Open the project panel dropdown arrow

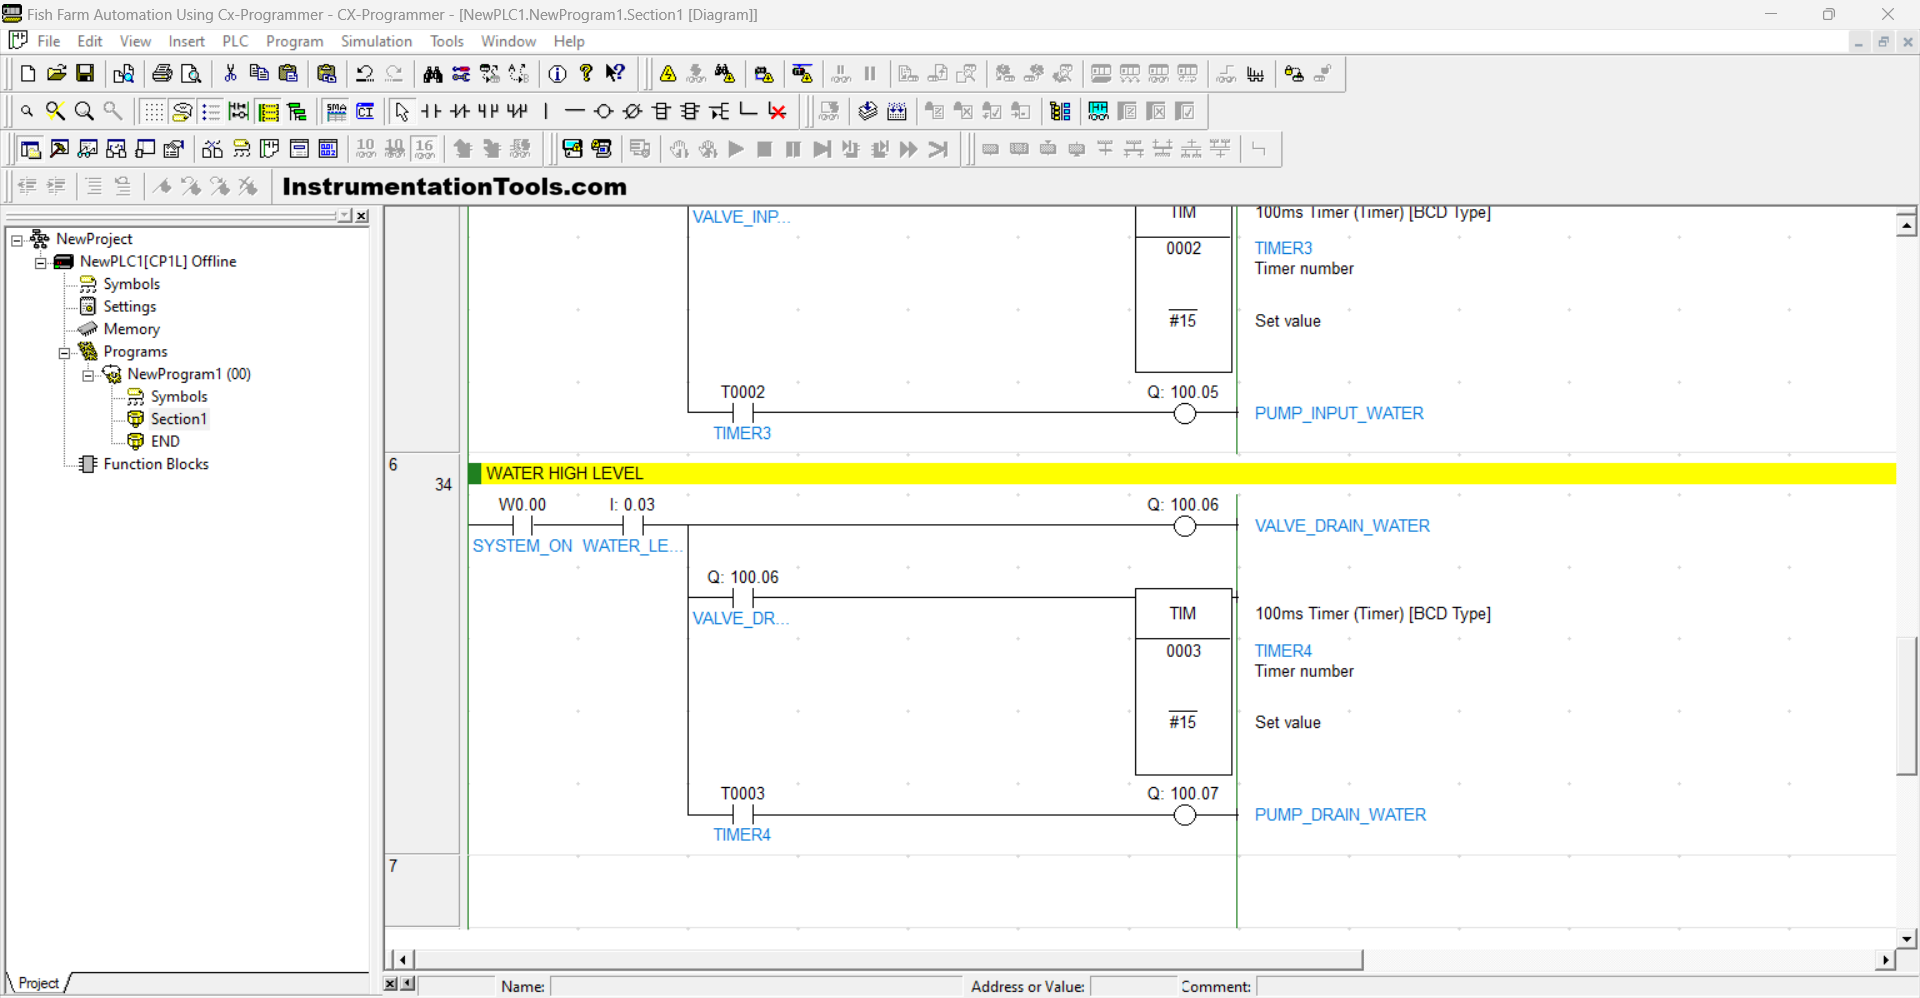[x=345, y=216]
